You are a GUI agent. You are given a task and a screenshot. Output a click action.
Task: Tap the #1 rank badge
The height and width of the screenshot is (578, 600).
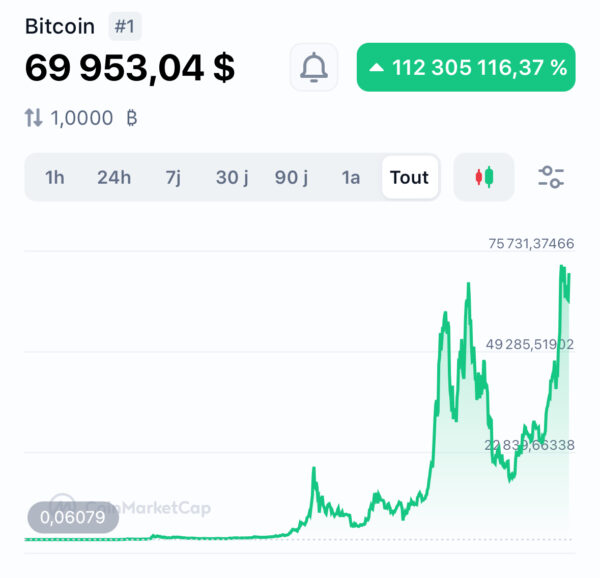125,26
